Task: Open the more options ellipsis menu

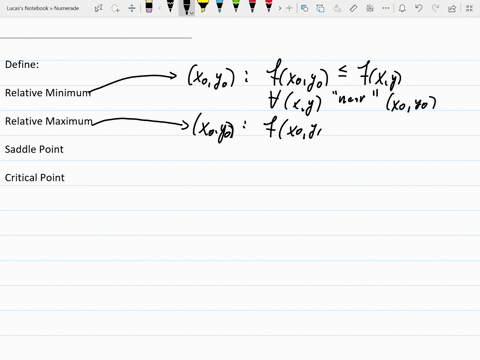Action: pyautogui.click(x=386, y=8)
